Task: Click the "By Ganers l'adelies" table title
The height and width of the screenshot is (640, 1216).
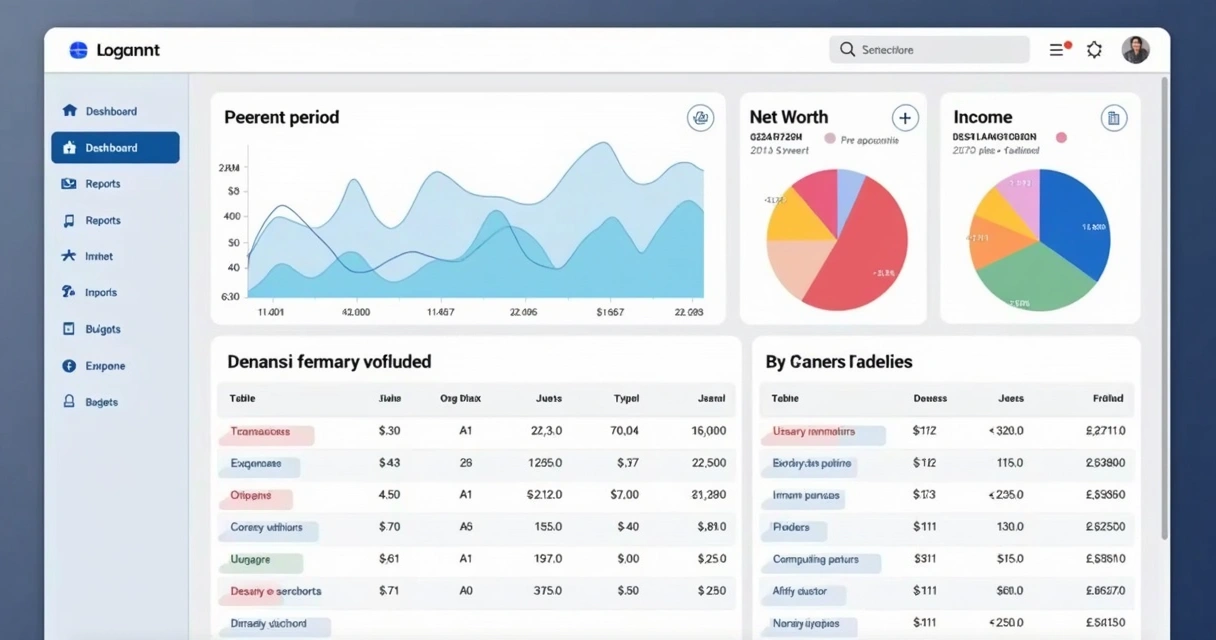Action: 839,362
